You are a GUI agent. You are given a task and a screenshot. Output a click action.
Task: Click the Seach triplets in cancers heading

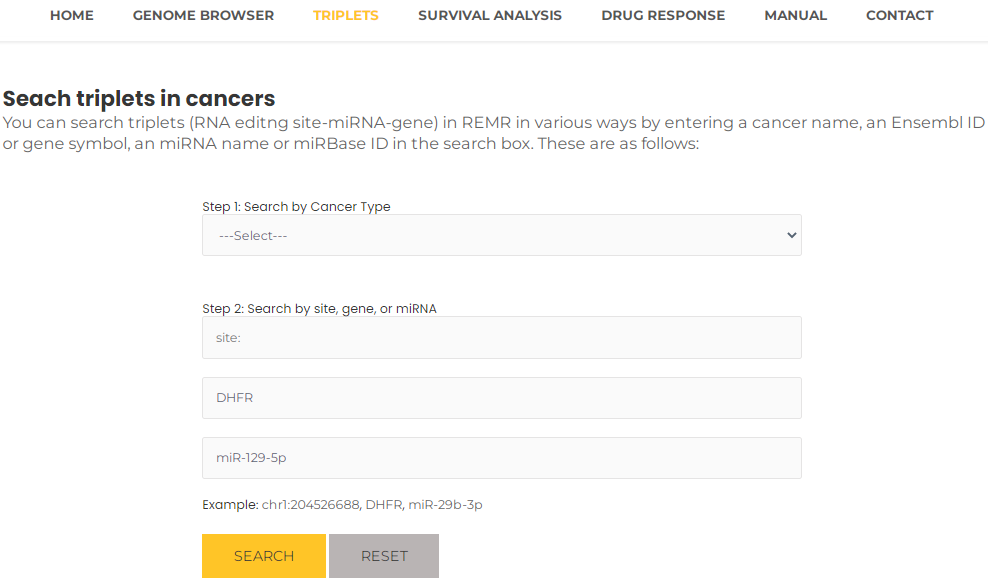(x=139, y=99)
